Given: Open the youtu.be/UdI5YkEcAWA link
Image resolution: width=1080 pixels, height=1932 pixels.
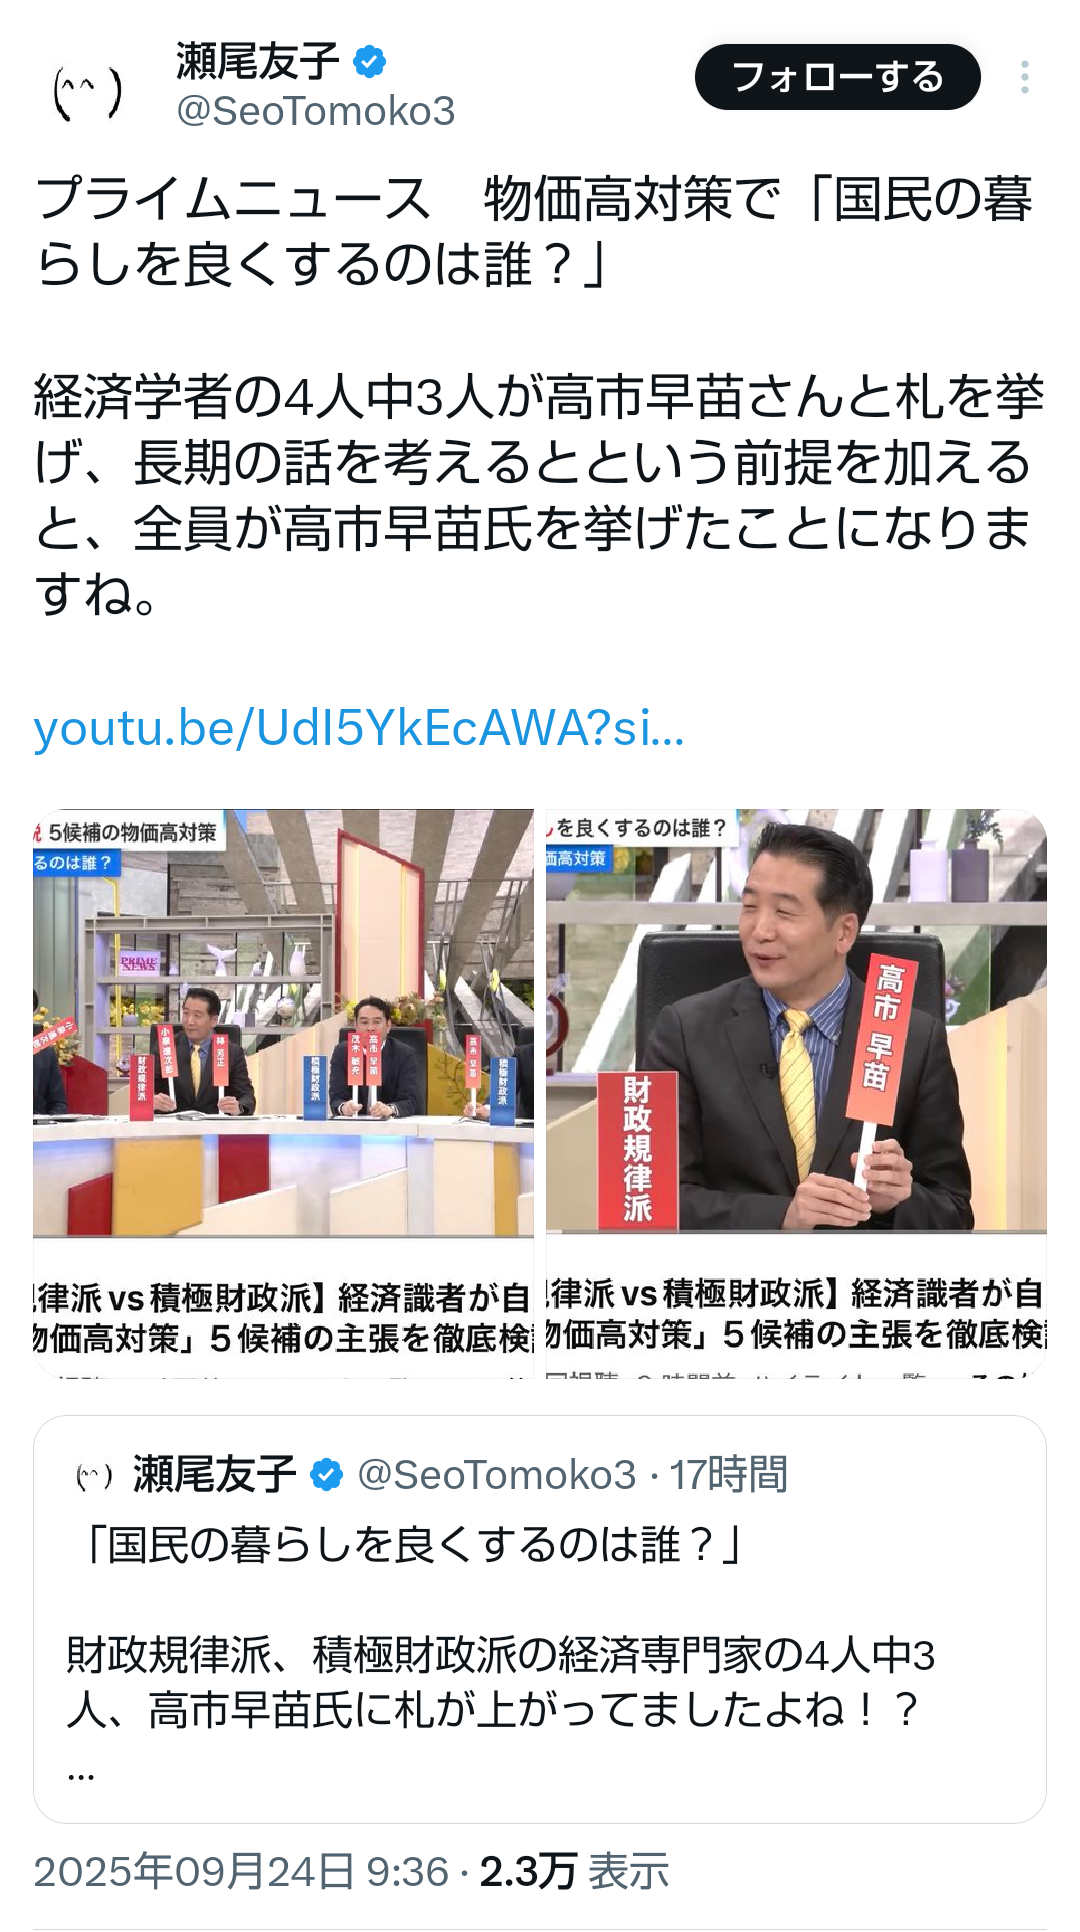Looking at the screenshot, I should (x=360, y=727).
